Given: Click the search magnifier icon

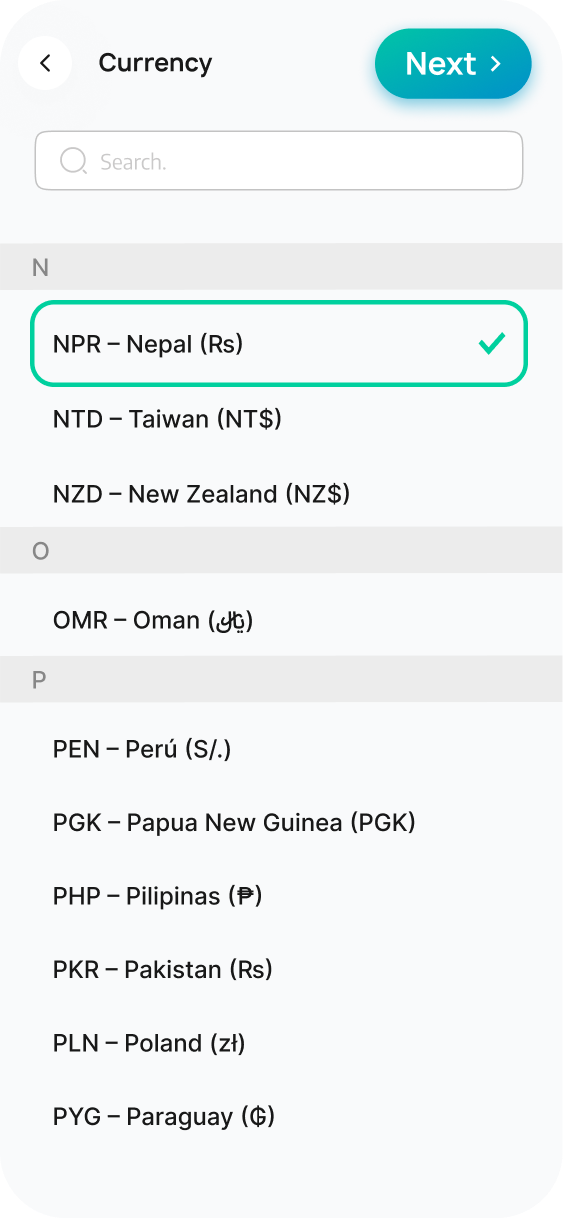Looking at the screenshot, I should [73, 161].
